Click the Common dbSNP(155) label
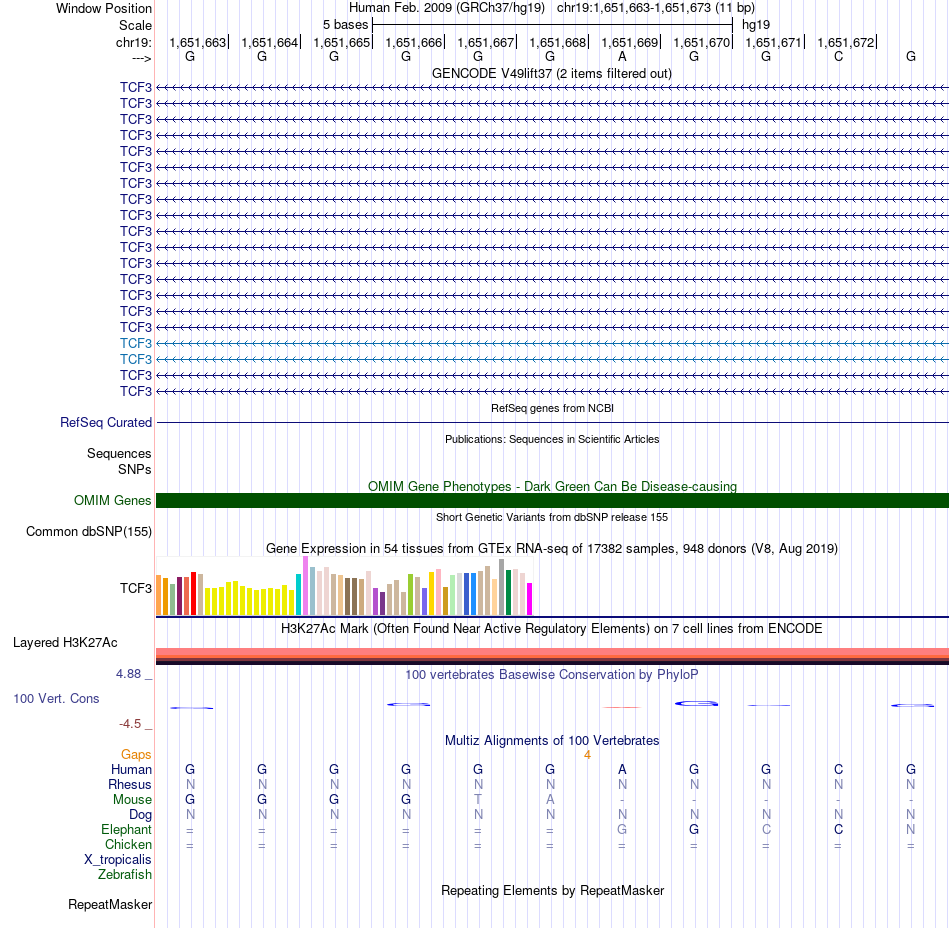 click(x=89, y=531)
